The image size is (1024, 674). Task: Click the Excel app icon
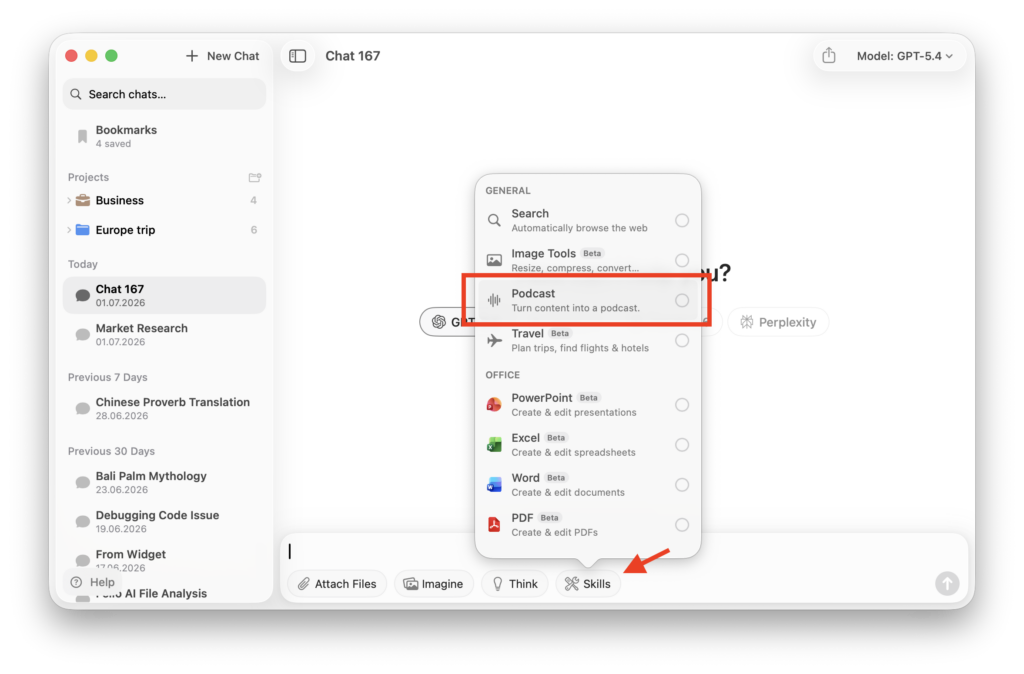pyautogui.click(x=494, y=445)
